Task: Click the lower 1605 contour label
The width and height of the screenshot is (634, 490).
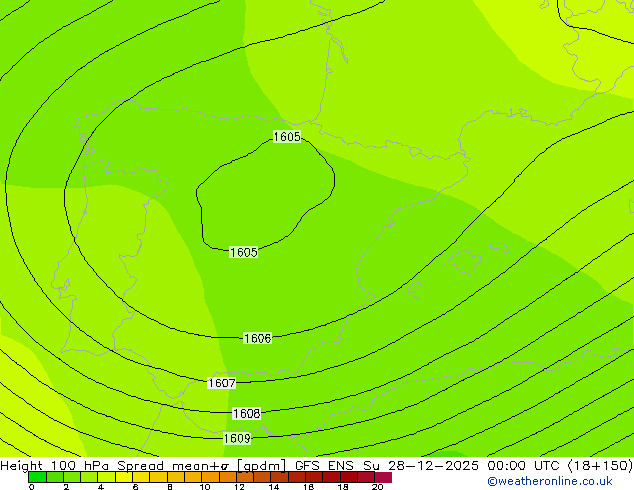Action: 243,252
